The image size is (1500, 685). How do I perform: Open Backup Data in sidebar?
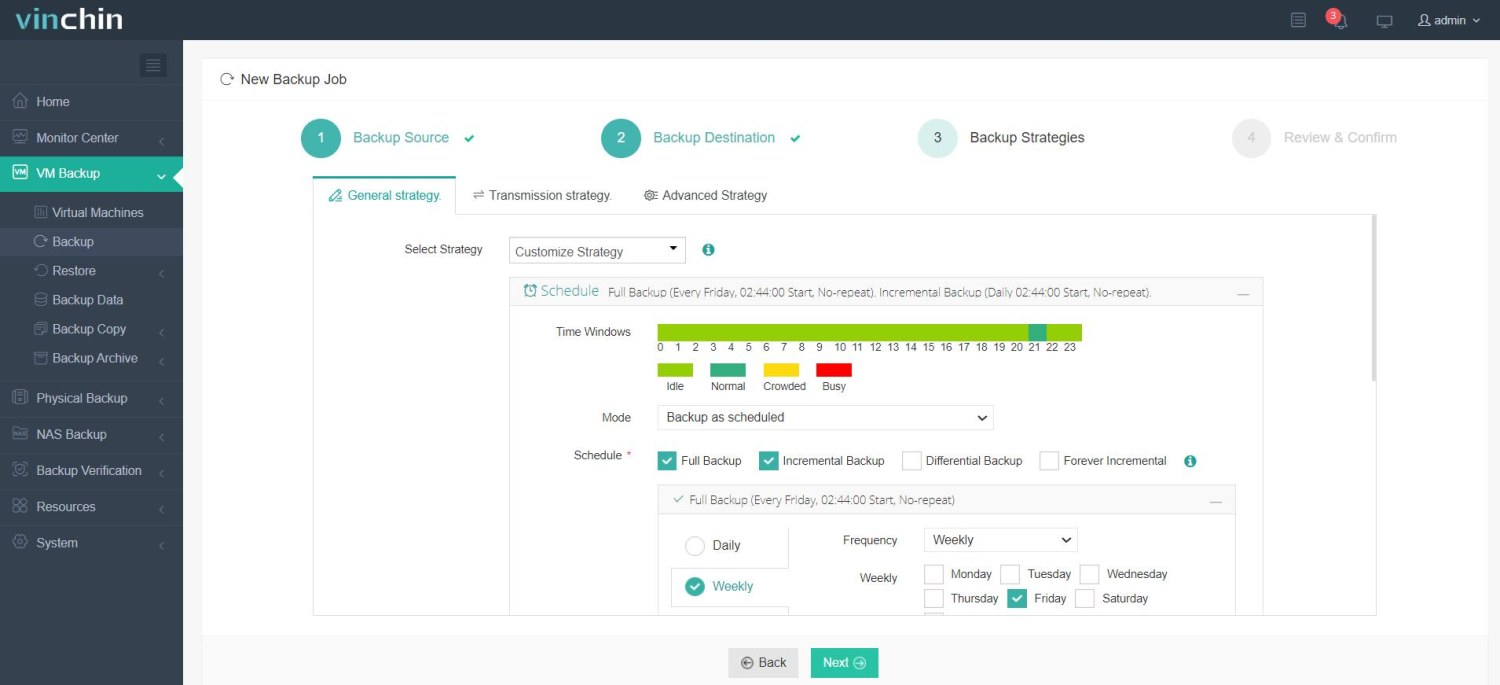[x=87, y=300]
